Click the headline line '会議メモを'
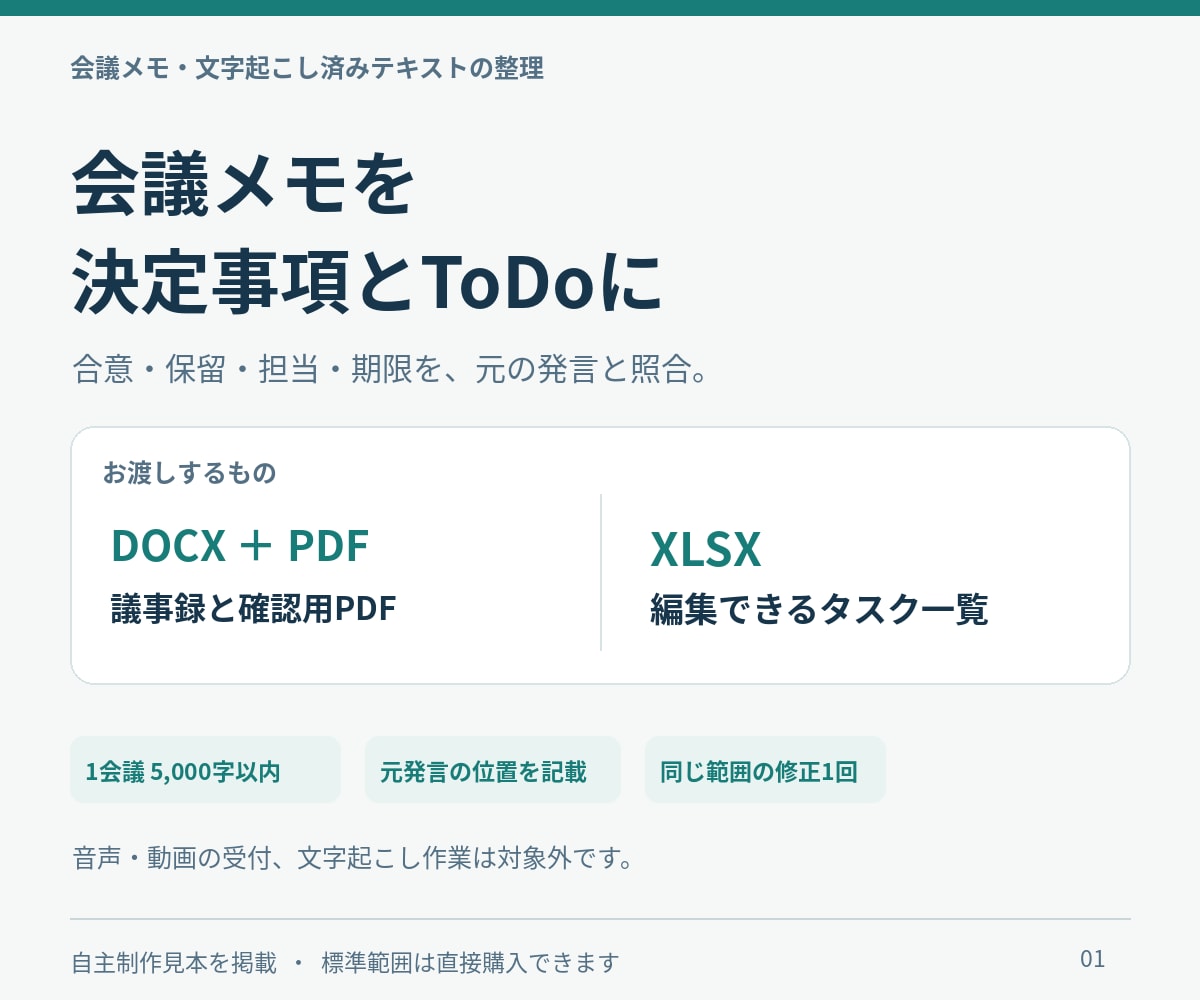Image resolution: width=1200 pixels, height=1000 pixels. pos(243,184)
